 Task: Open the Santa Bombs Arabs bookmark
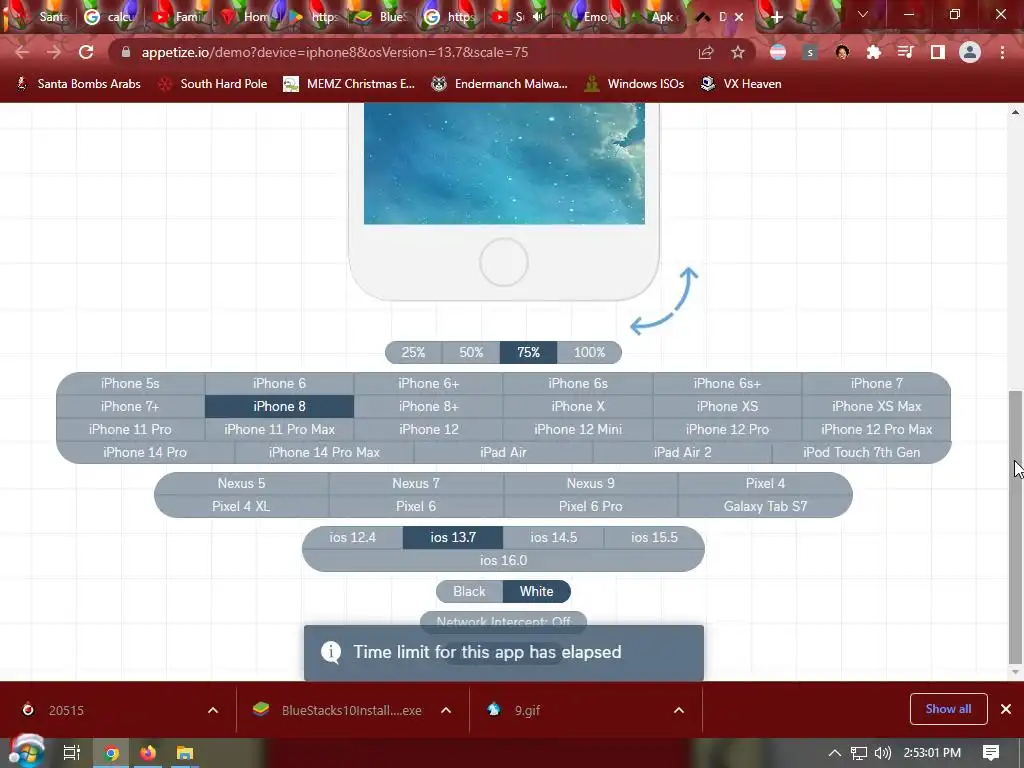(x=78, y=84)
